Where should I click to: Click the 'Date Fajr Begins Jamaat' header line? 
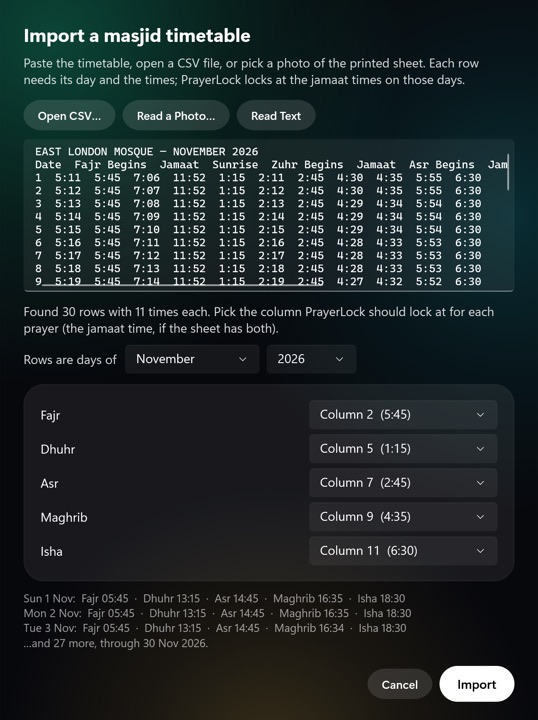[271, 164]
